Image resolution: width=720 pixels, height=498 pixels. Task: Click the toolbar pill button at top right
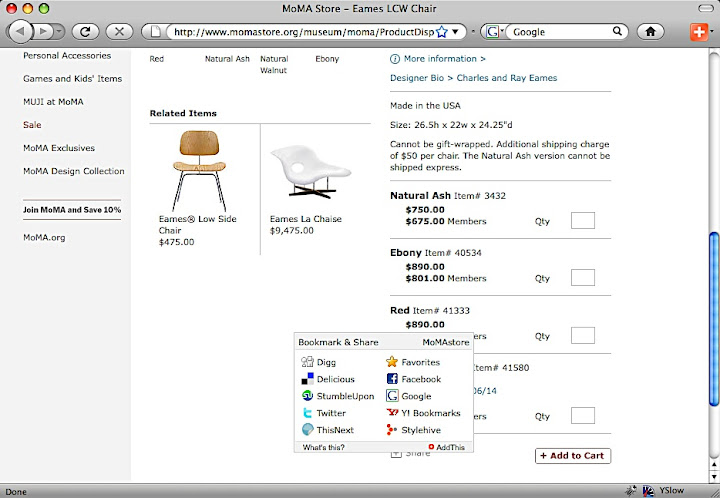[x=706, y=8]
